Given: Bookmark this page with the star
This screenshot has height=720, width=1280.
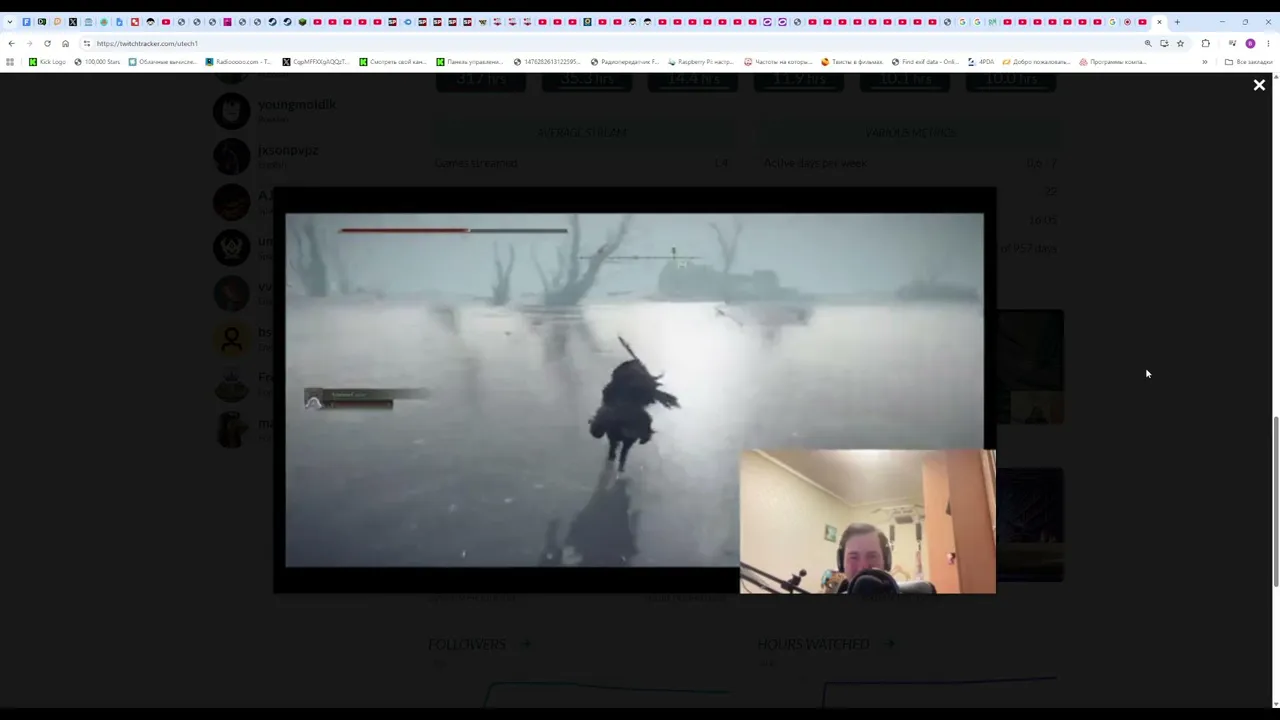Looking at the screenshot, I should click(1180, 43).
